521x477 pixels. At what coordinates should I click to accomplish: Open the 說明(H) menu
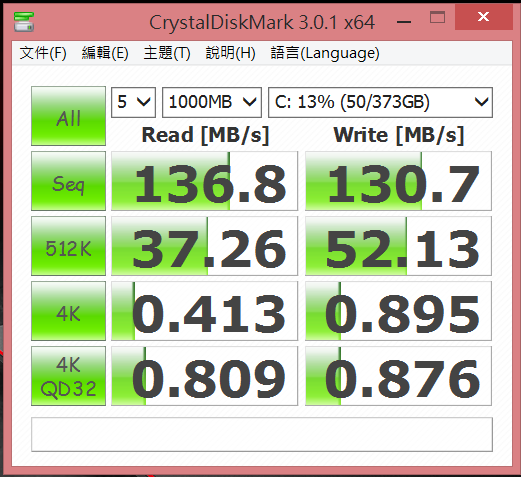point(231,53)
